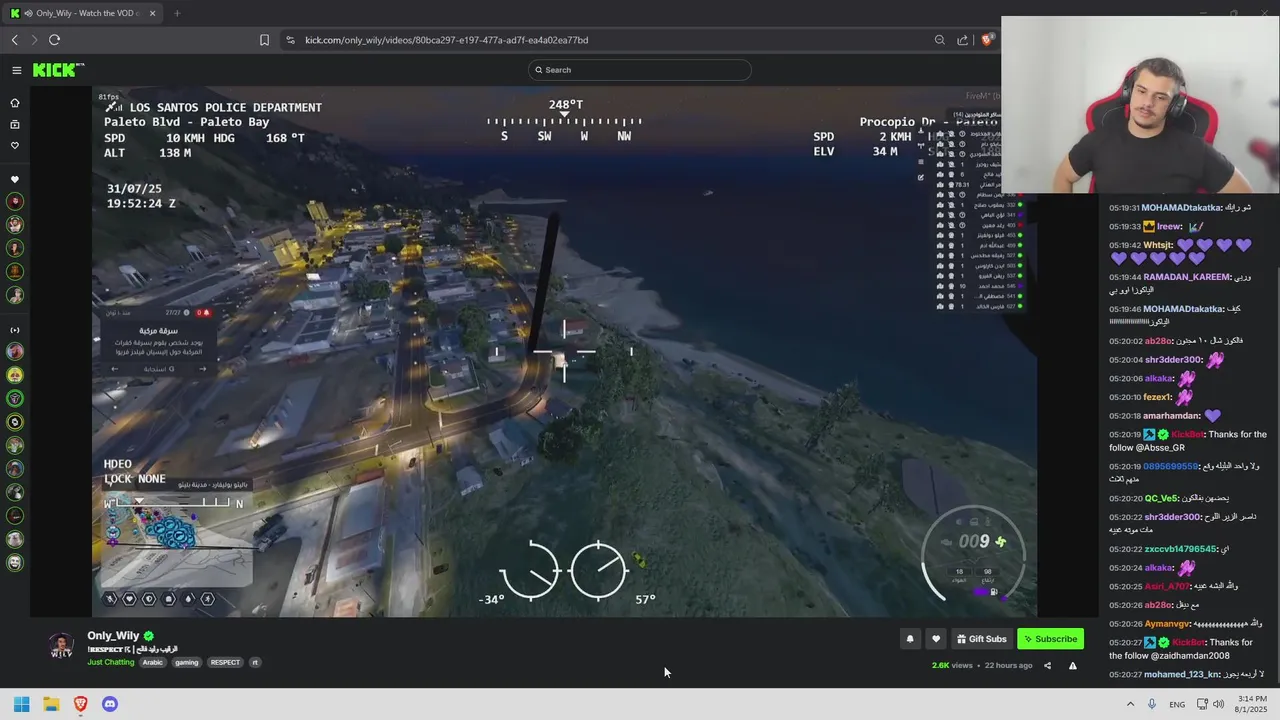Open File Explorer from the taskbar
The height and width of the screenshot is (720, 1280).
(x=51, y=704)
